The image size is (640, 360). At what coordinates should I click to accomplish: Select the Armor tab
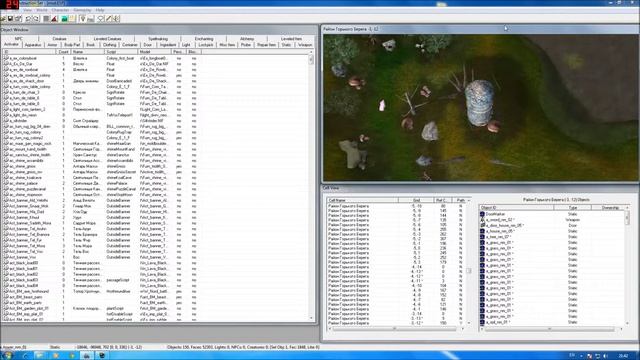click(52, 45)
